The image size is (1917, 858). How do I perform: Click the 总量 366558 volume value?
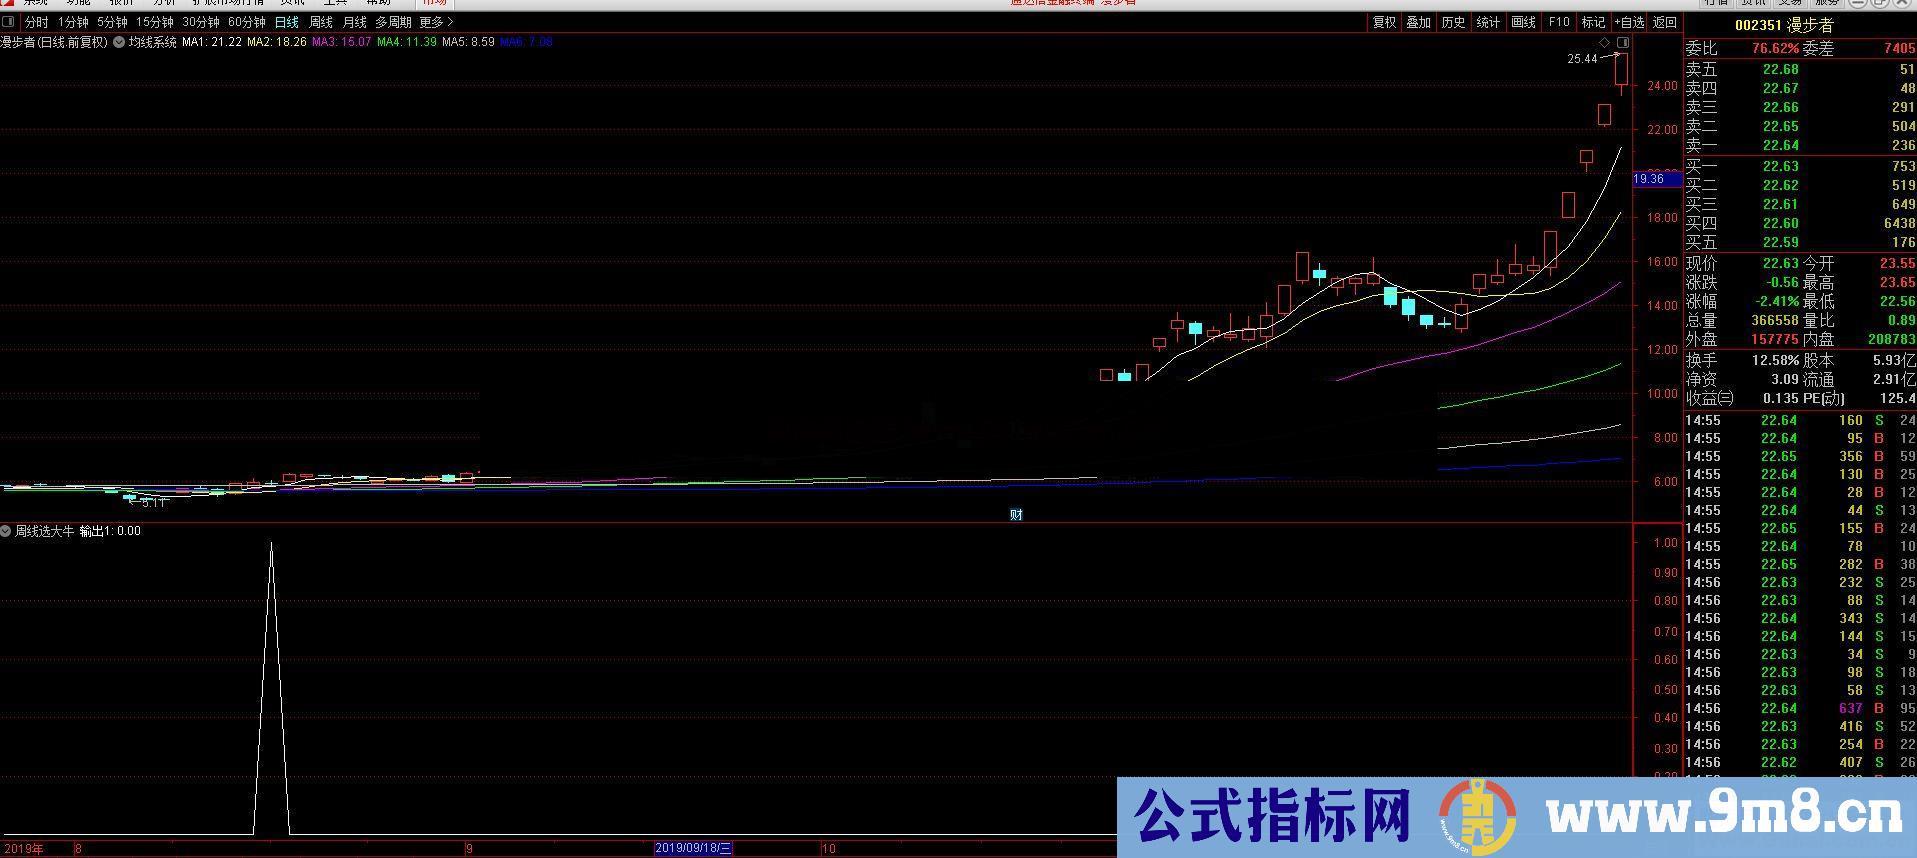pyautogui.click(x=1775, y=320)
